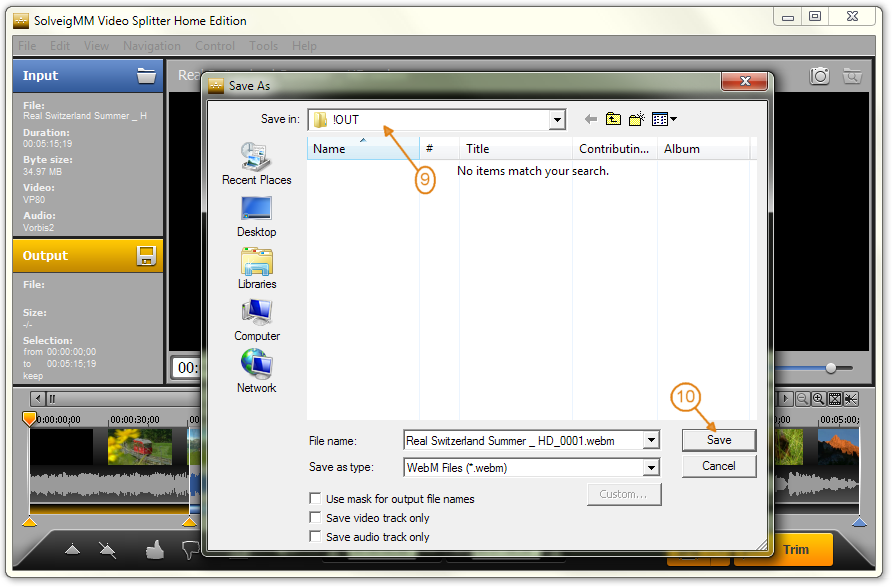Close the Save As dialog
Viewport: 893px width, 587px height.
[745, 81]
